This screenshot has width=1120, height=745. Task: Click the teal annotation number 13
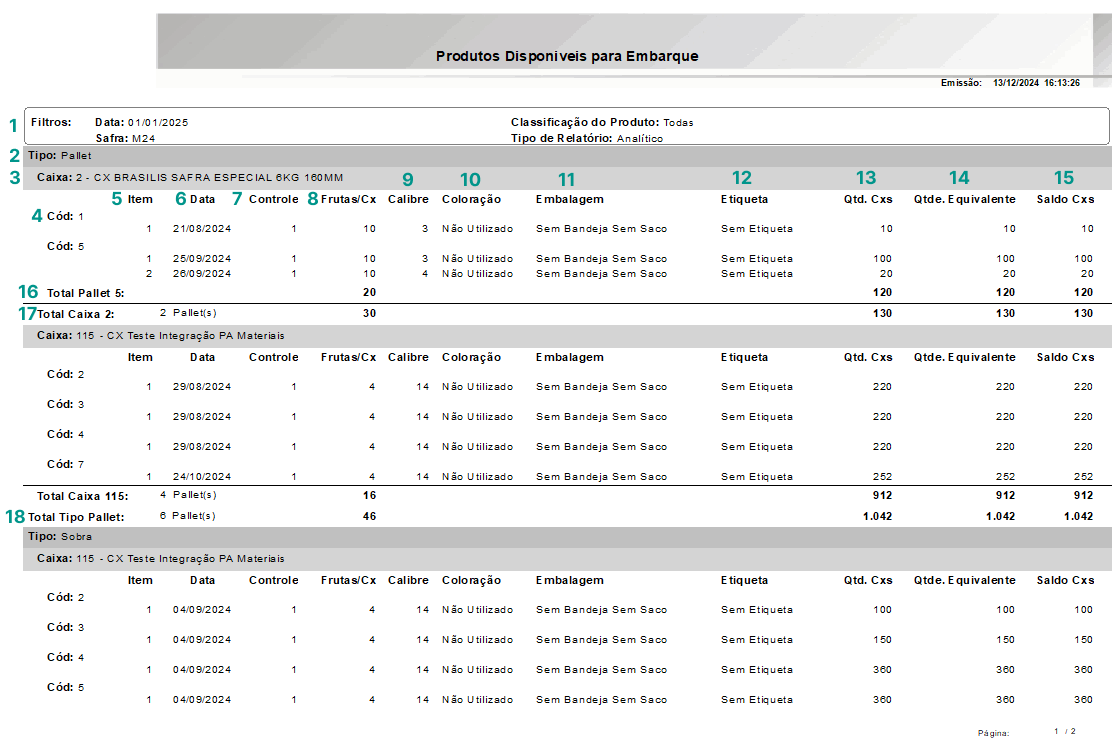pyautogui.click(x=866, y=178)
